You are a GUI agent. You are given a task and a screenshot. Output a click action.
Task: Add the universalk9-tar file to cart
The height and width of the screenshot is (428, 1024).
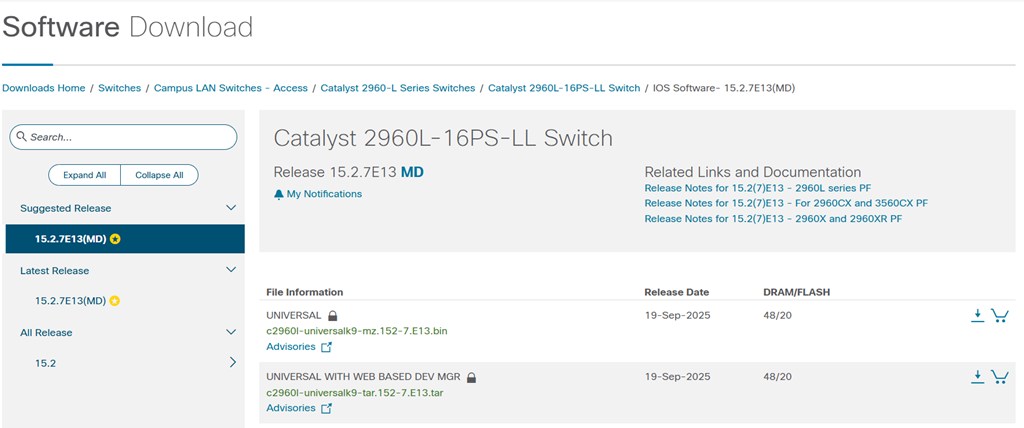point(999,377)
